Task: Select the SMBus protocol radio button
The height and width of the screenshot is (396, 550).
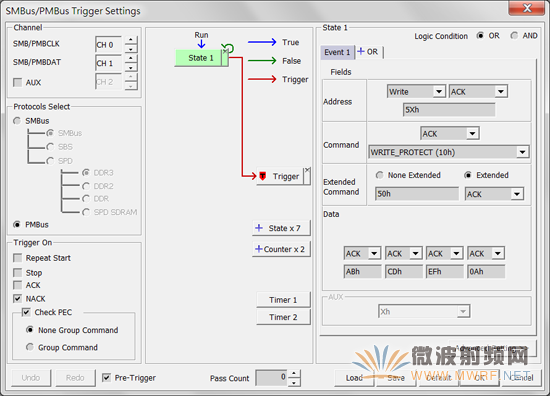Action: pyautogui.click(x=17, y=121)
